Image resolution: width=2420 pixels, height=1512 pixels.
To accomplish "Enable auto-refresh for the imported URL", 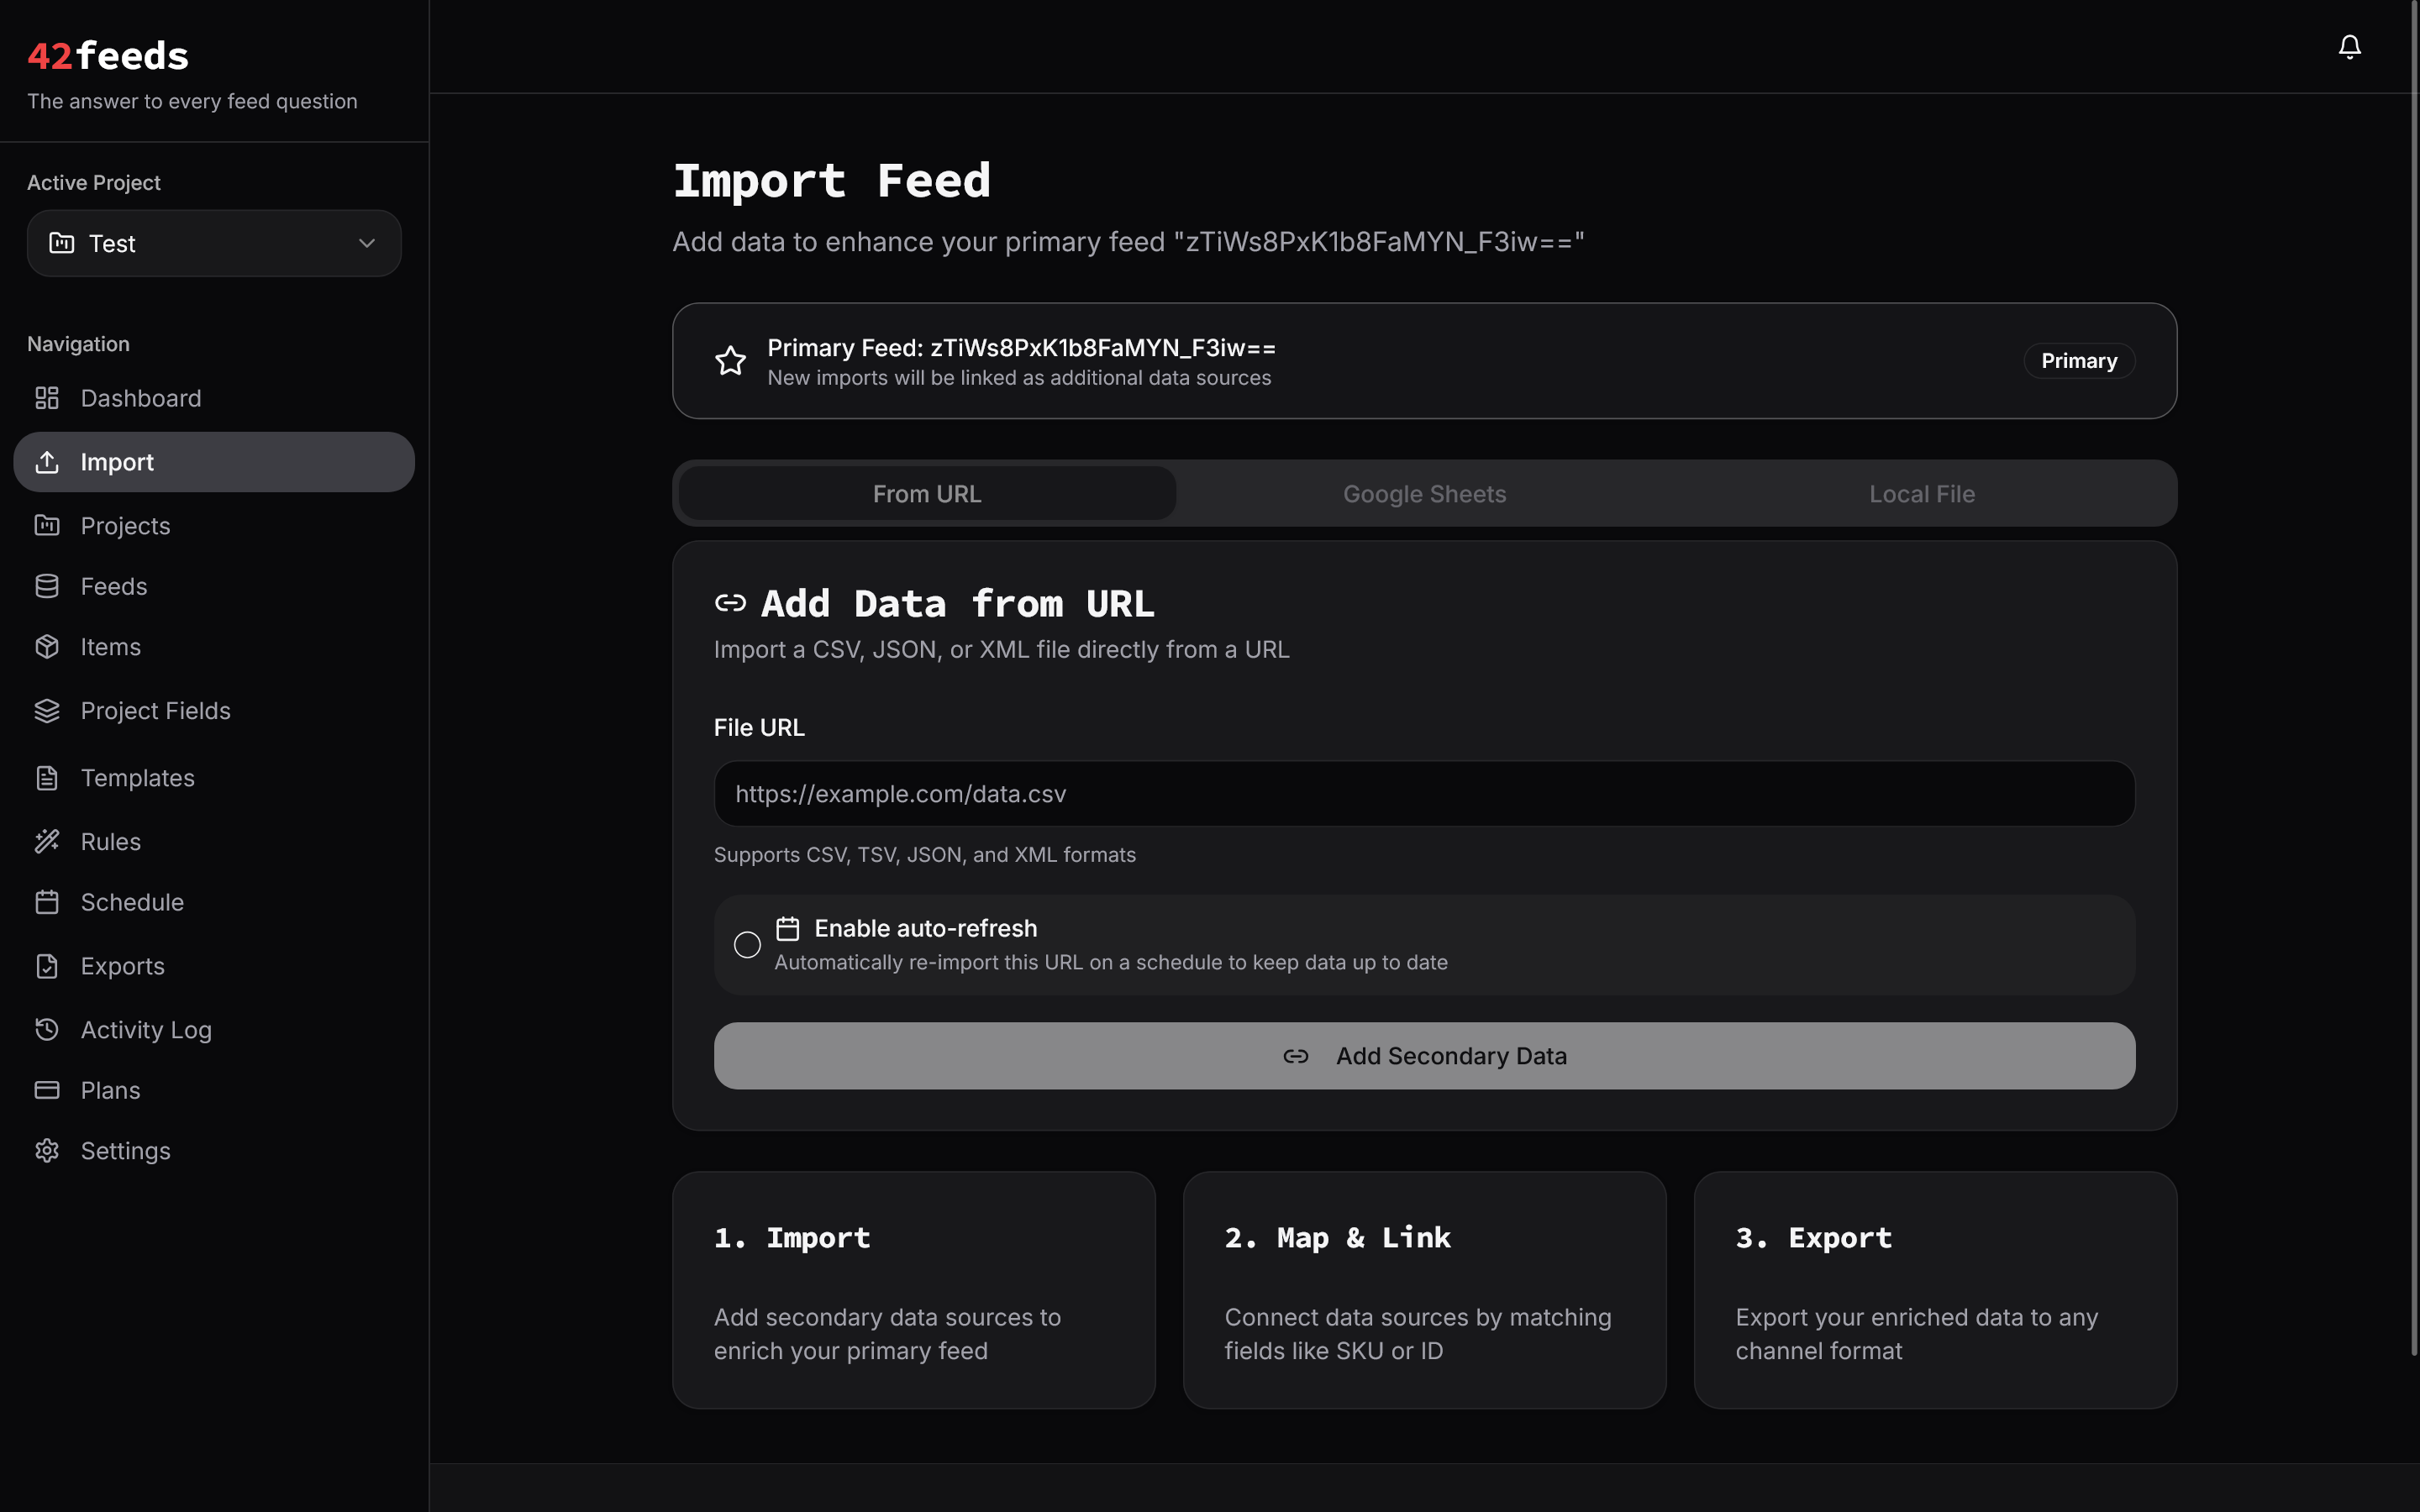I will pos(747,944).
